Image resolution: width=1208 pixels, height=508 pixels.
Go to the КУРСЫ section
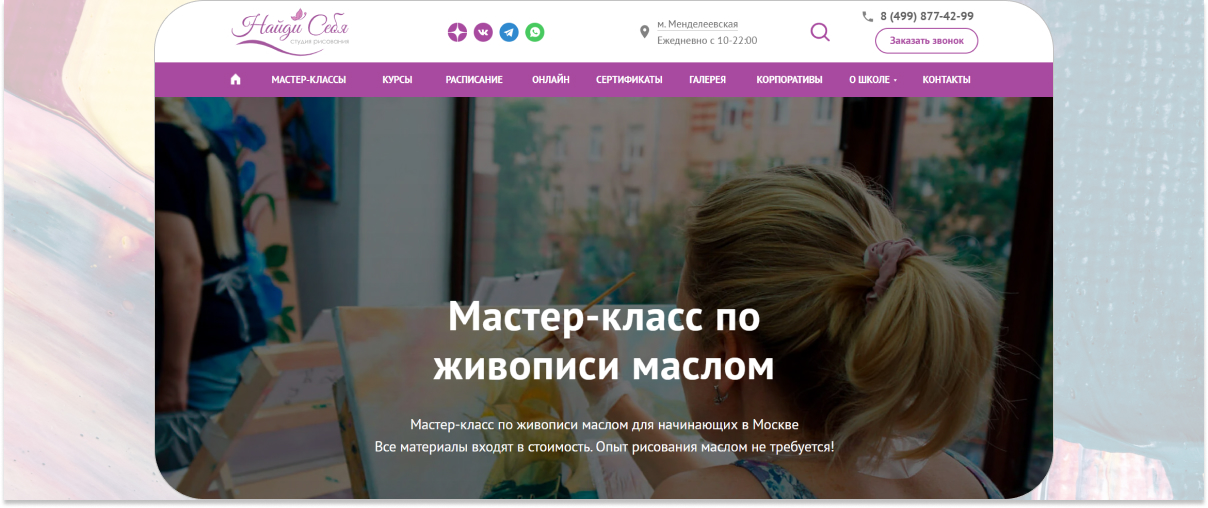pos(397,80)
